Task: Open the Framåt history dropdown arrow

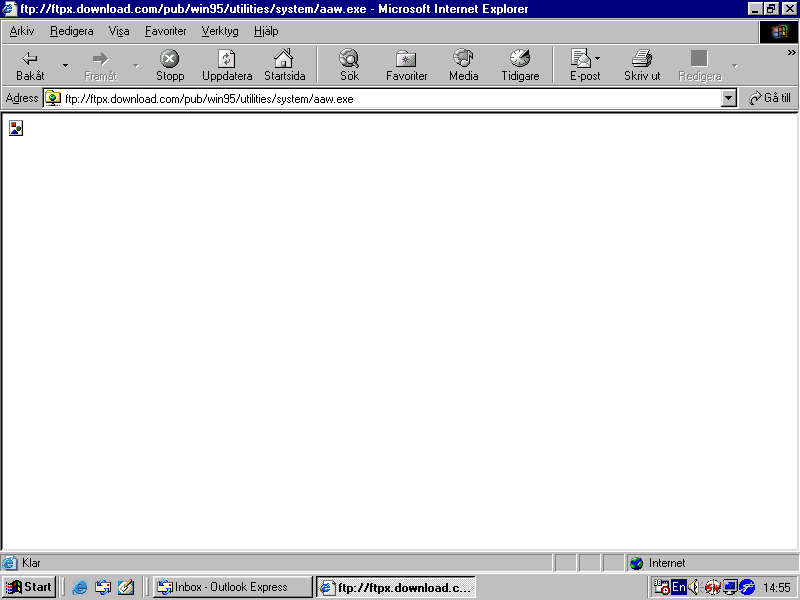Action: (136, 65)
